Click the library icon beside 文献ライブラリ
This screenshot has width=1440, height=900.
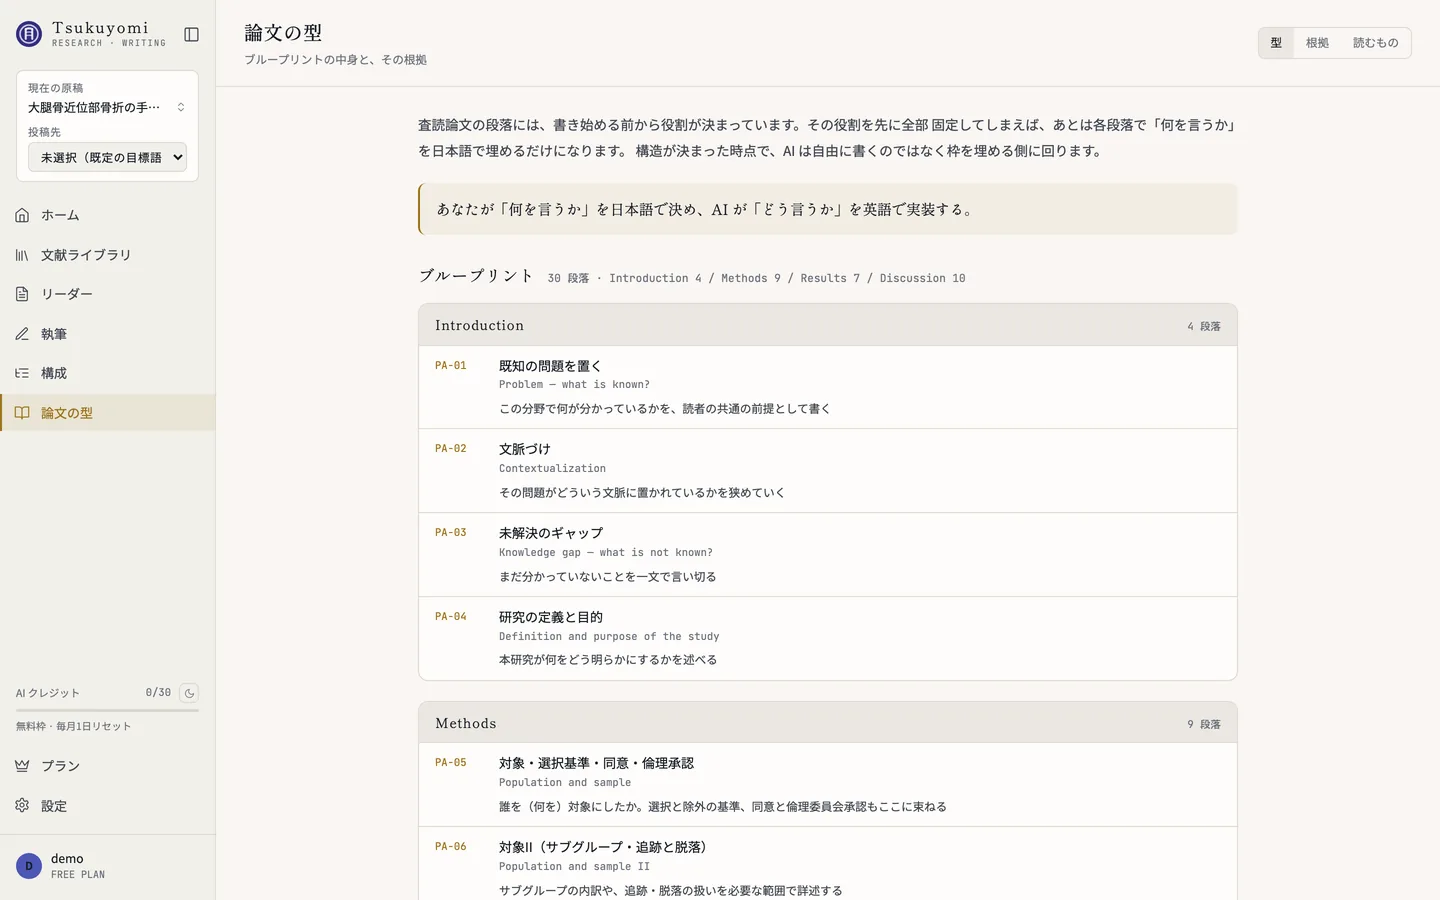click(x=22, y=255)
